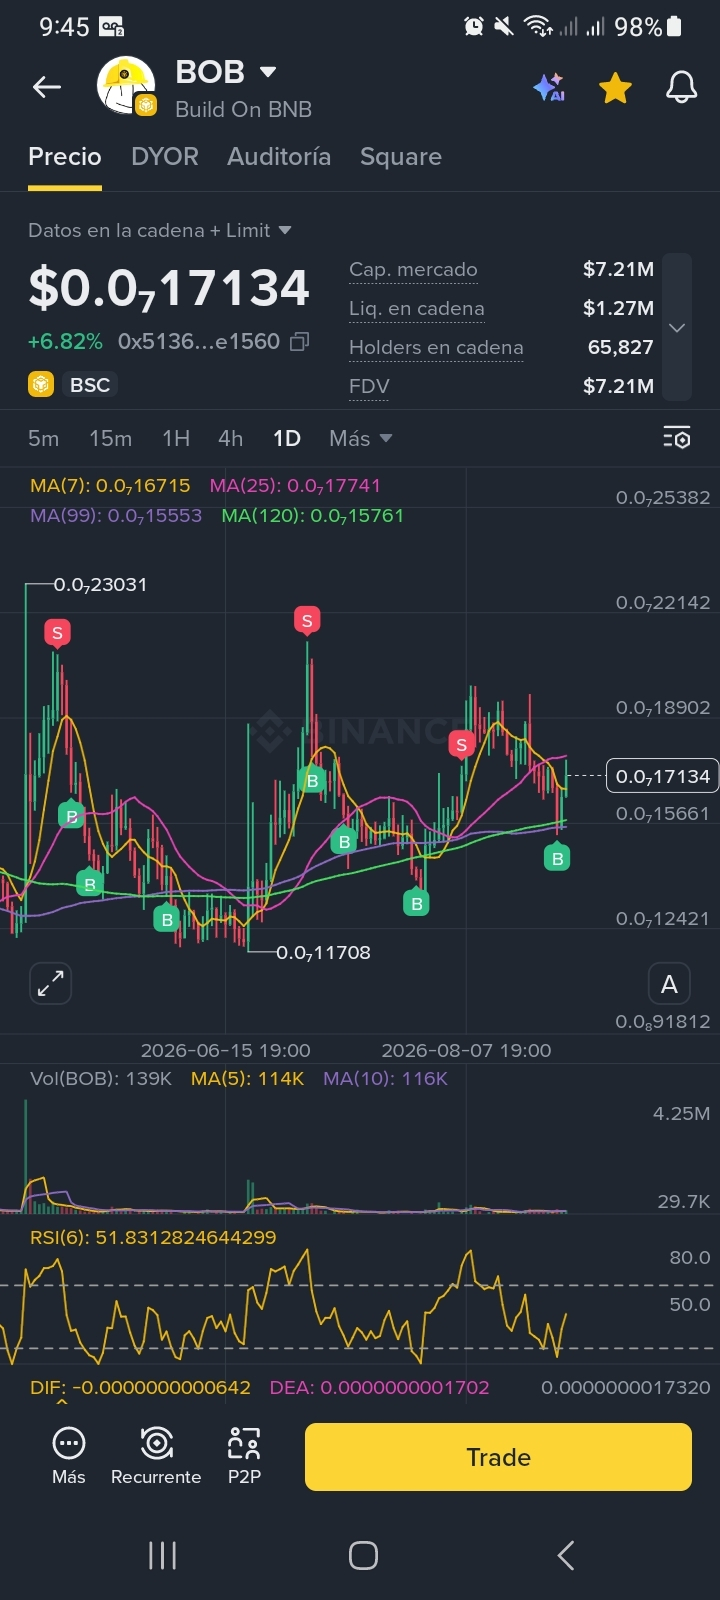Tap the top-center S sell marker
Viewport: 720px width, 1600px height.
pos(307,621)
